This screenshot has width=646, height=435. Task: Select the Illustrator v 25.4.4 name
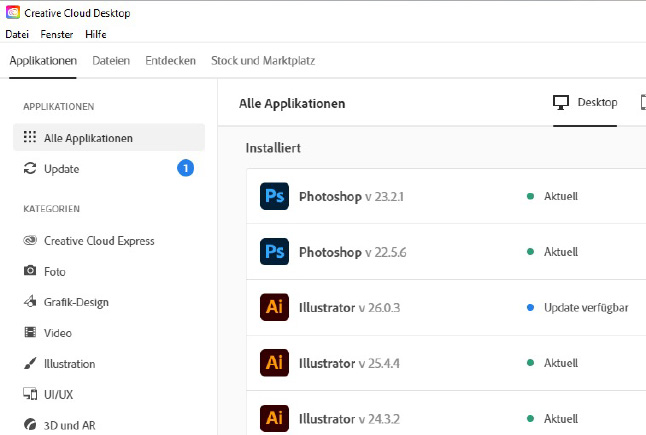tap(349, 363)
